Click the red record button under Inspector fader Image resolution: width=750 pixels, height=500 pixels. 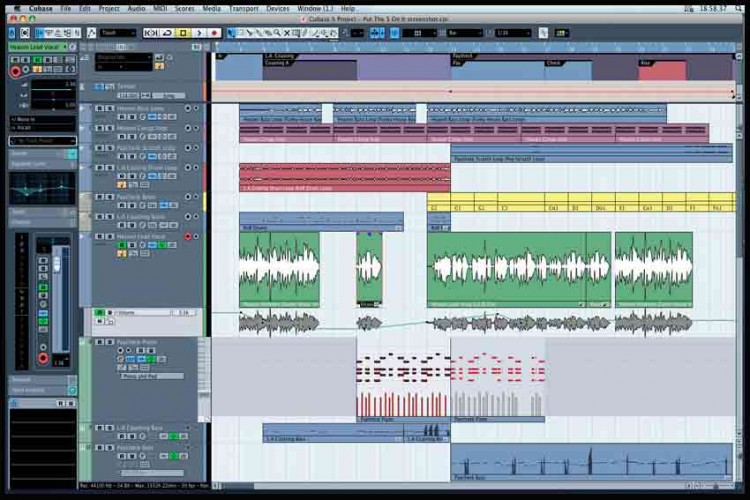click(x=43, y=358)
